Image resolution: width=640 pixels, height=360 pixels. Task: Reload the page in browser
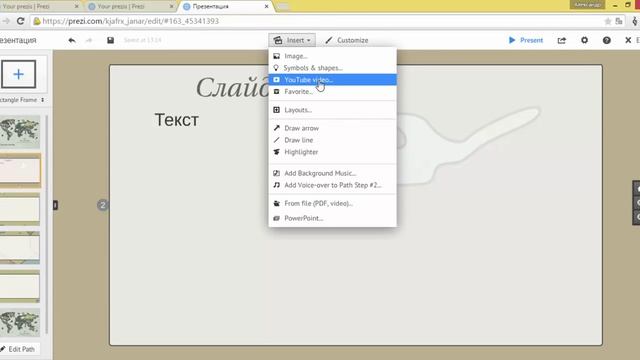(20, 21)
